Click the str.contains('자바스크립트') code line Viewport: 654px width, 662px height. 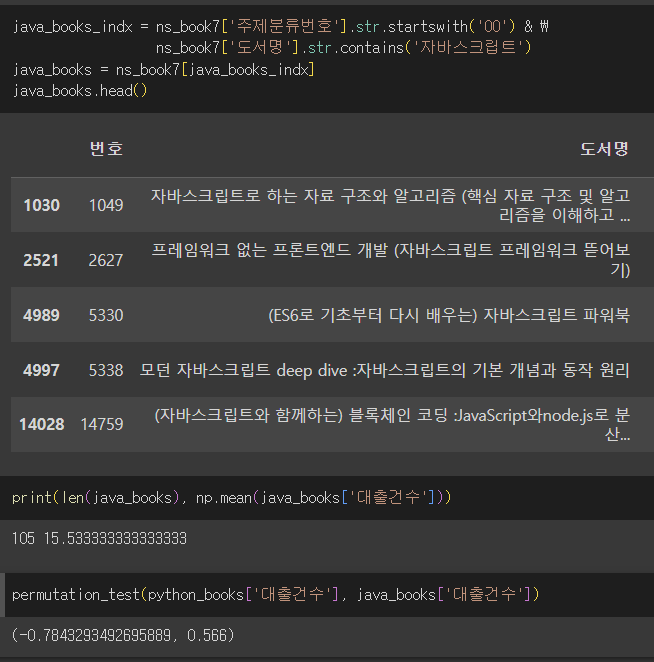[x=343, y=48]
